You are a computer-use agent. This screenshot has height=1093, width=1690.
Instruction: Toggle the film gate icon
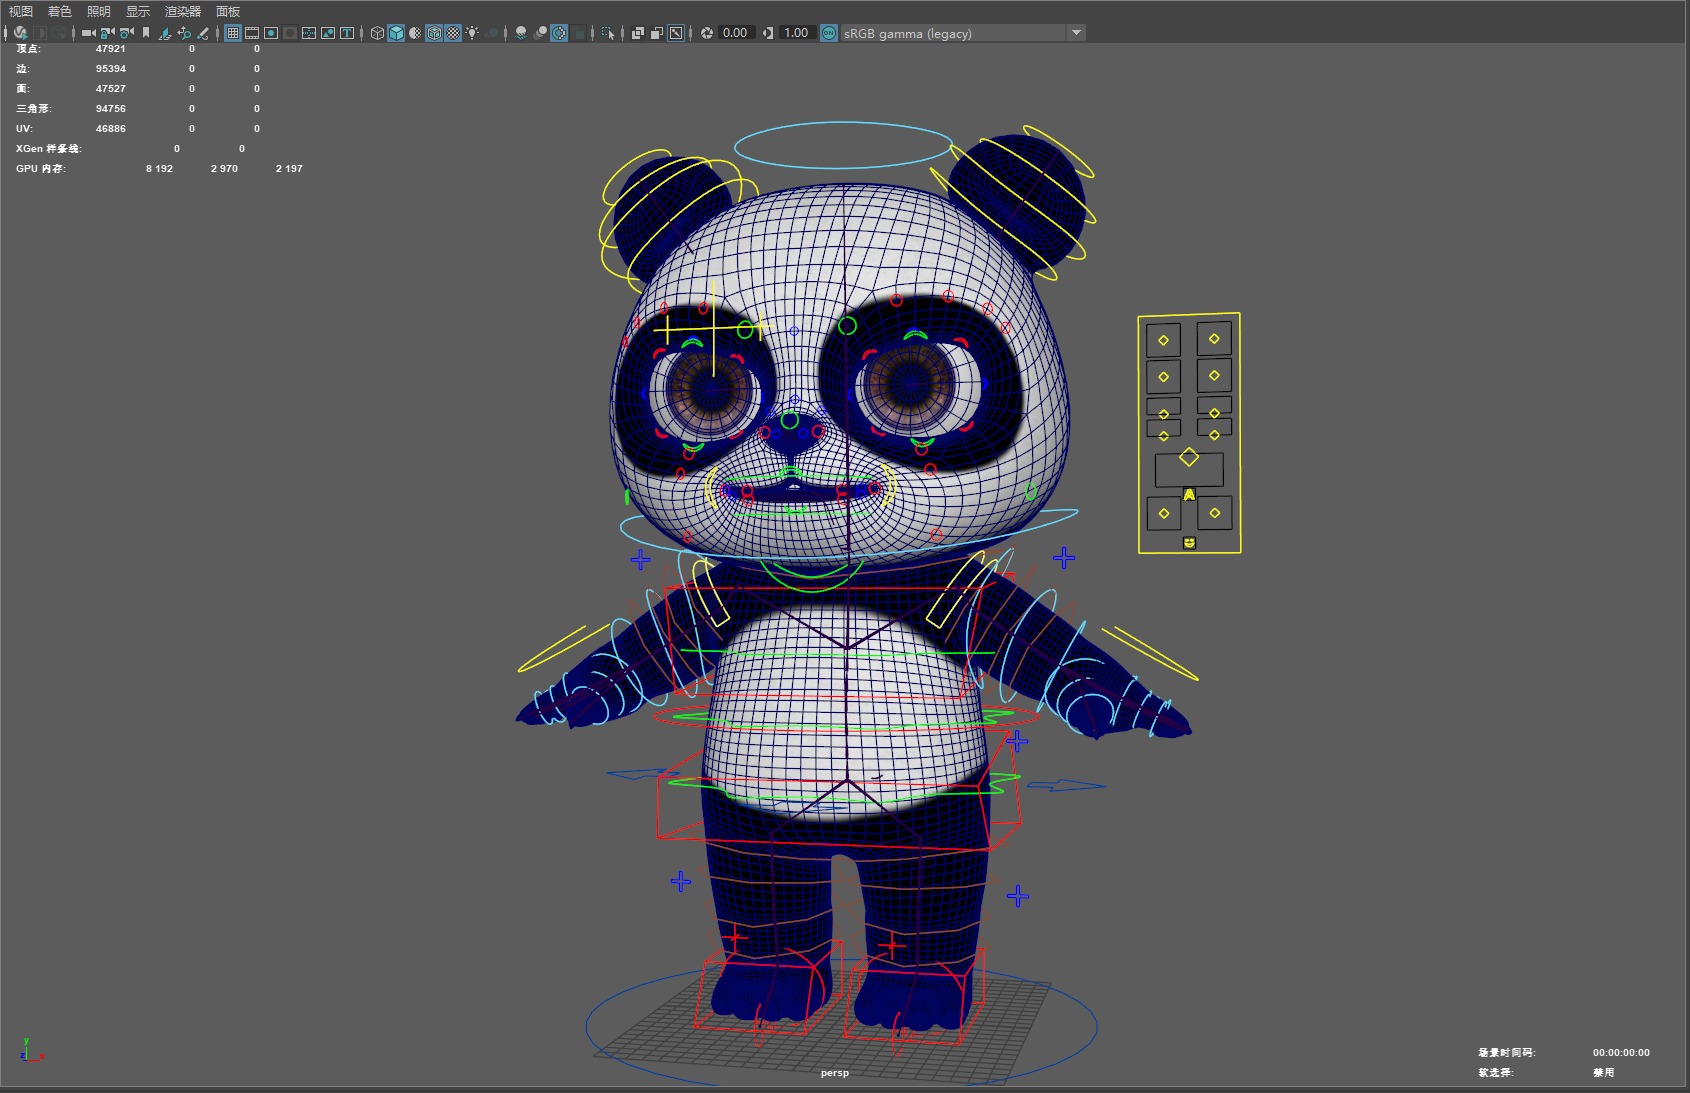pyautogui.click(x=251, y=33)
